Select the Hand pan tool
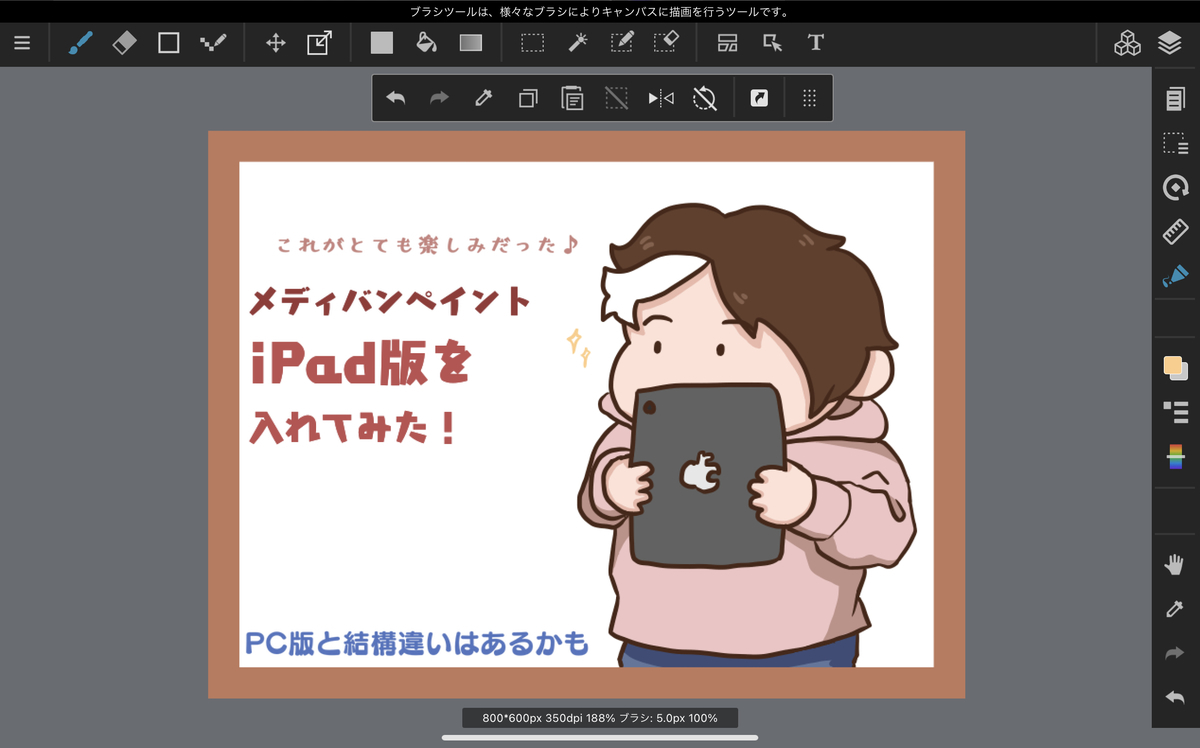The width and height of the screenshot is (1200, 748). coord(1175,565)
